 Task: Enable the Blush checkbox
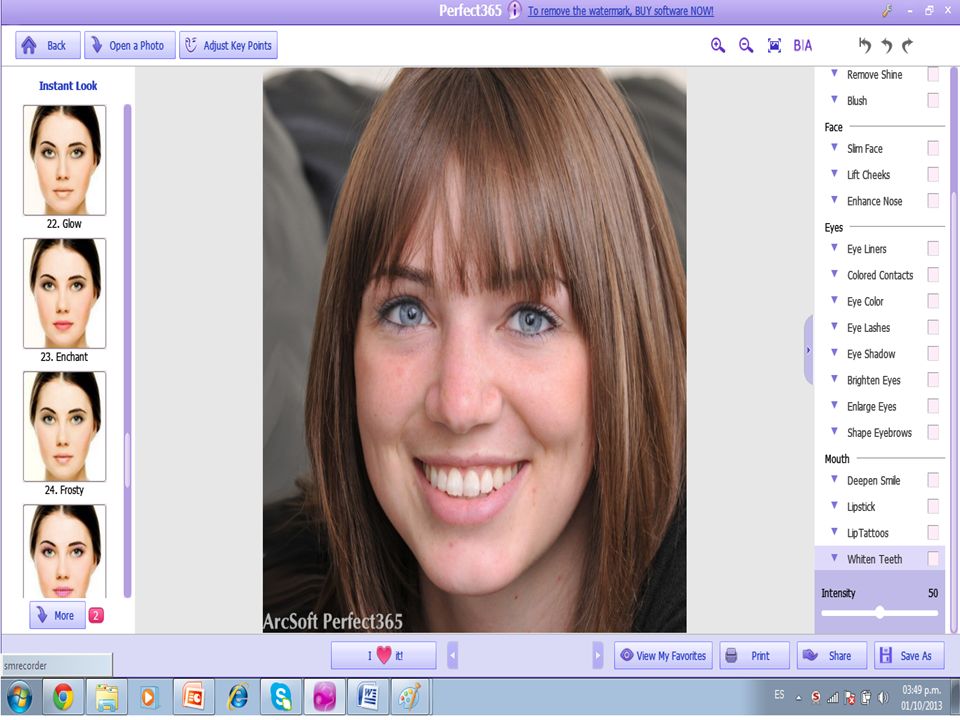click(933, 100)
